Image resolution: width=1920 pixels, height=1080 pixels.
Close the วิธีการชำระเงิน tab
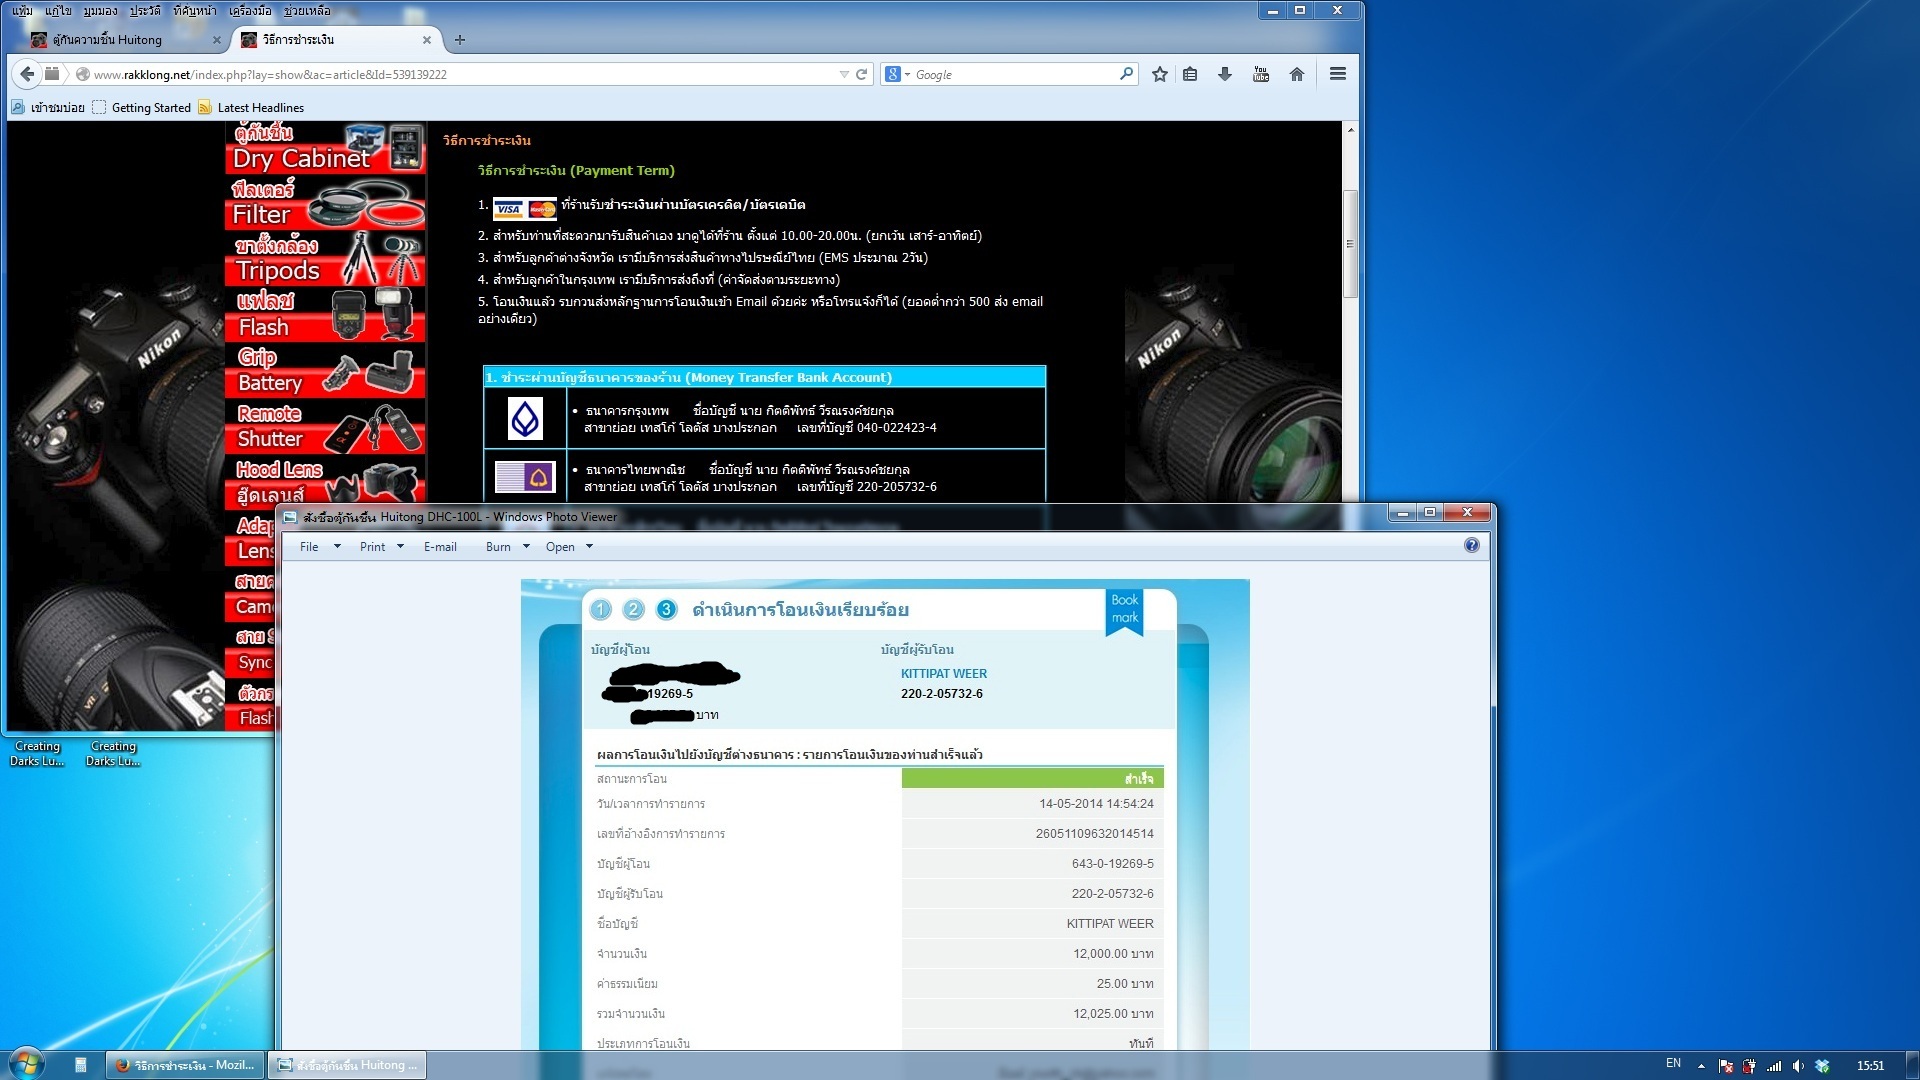click(x=427, y=40)
